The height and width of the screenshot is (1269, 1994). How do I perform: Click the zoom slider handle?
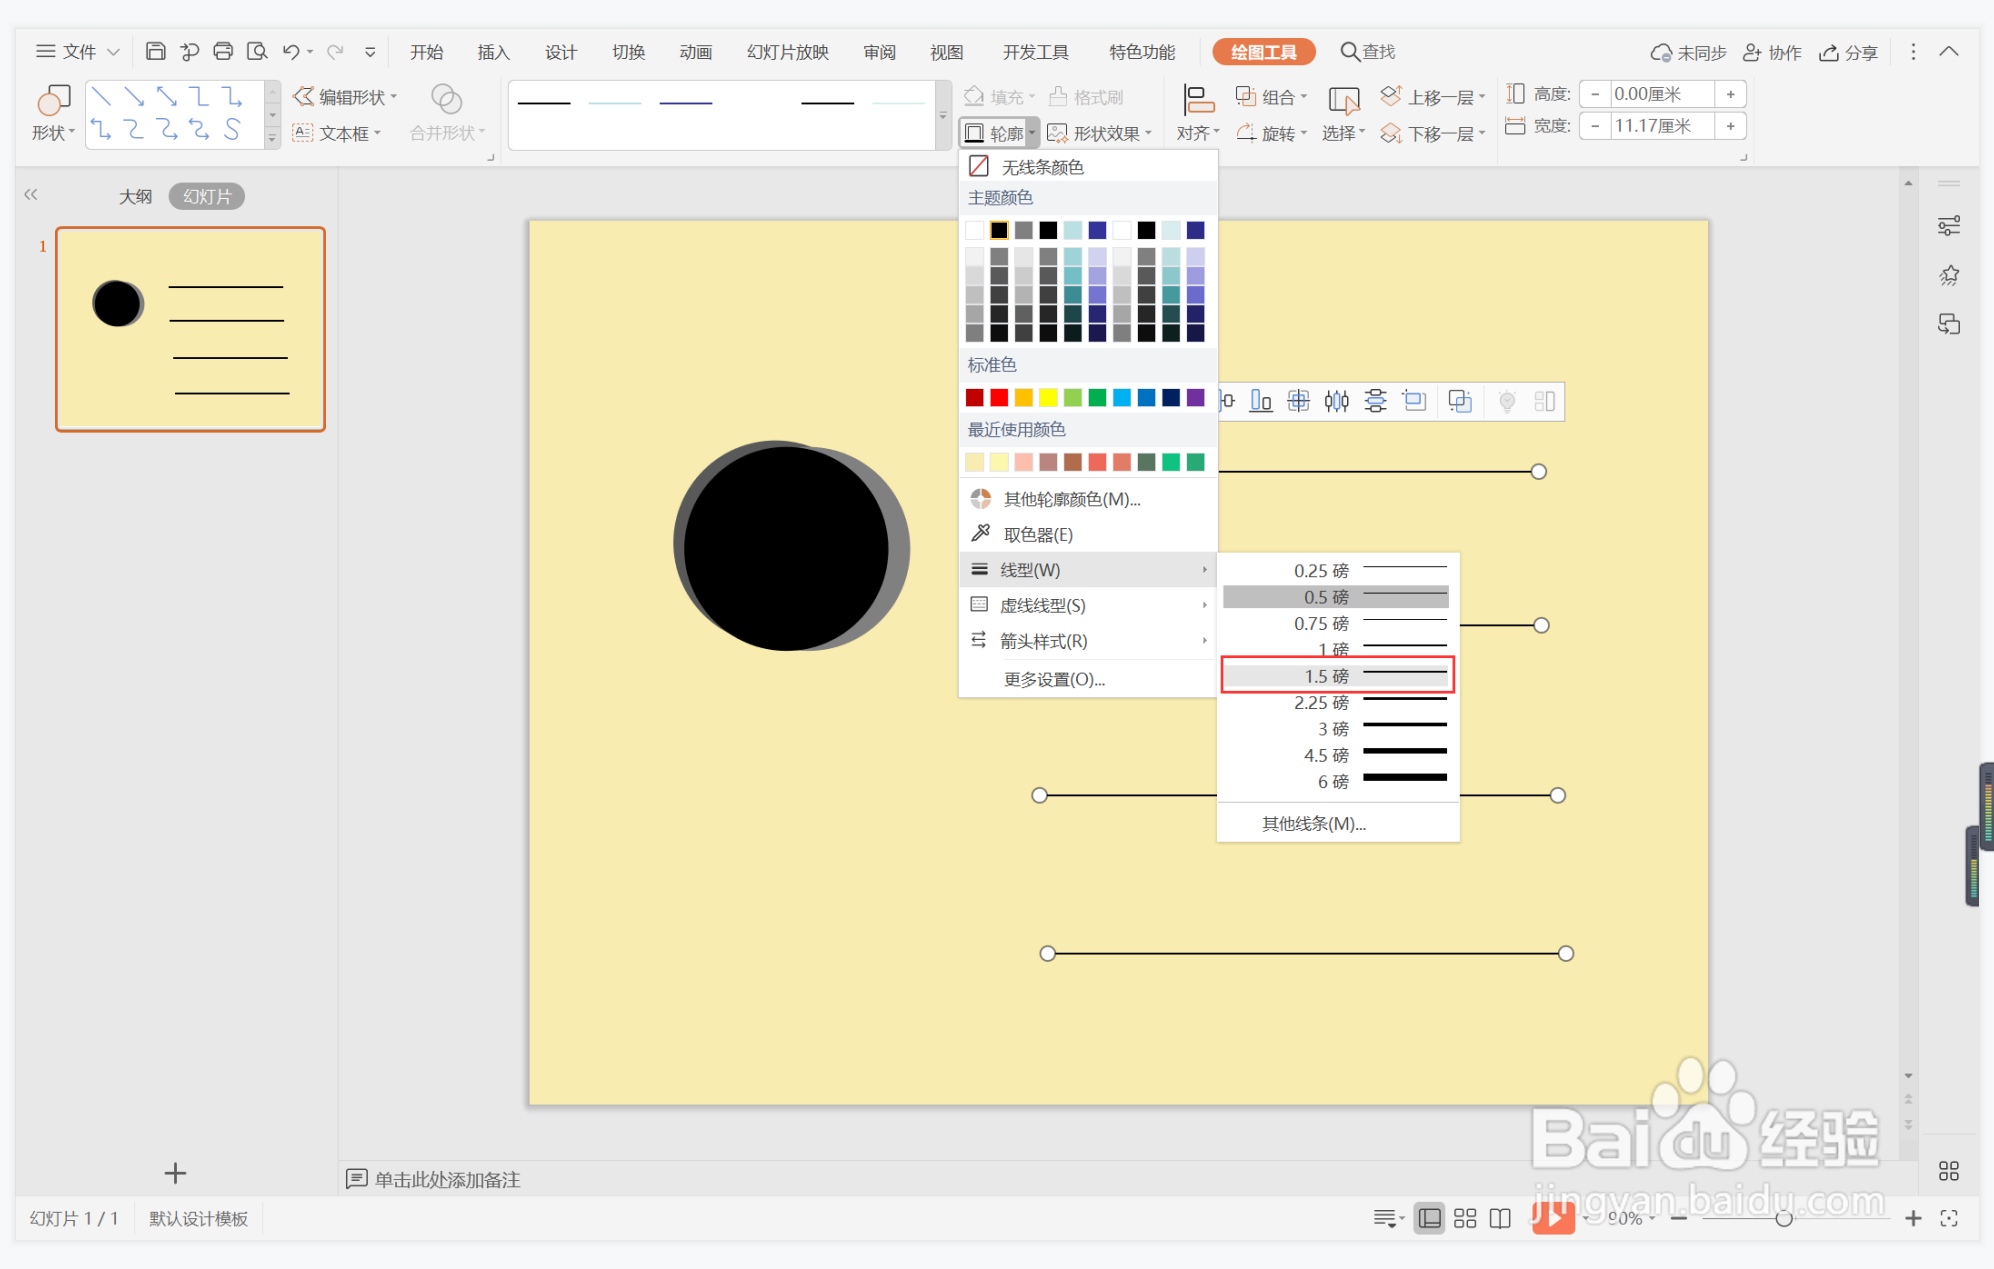click(1783, 1218)
